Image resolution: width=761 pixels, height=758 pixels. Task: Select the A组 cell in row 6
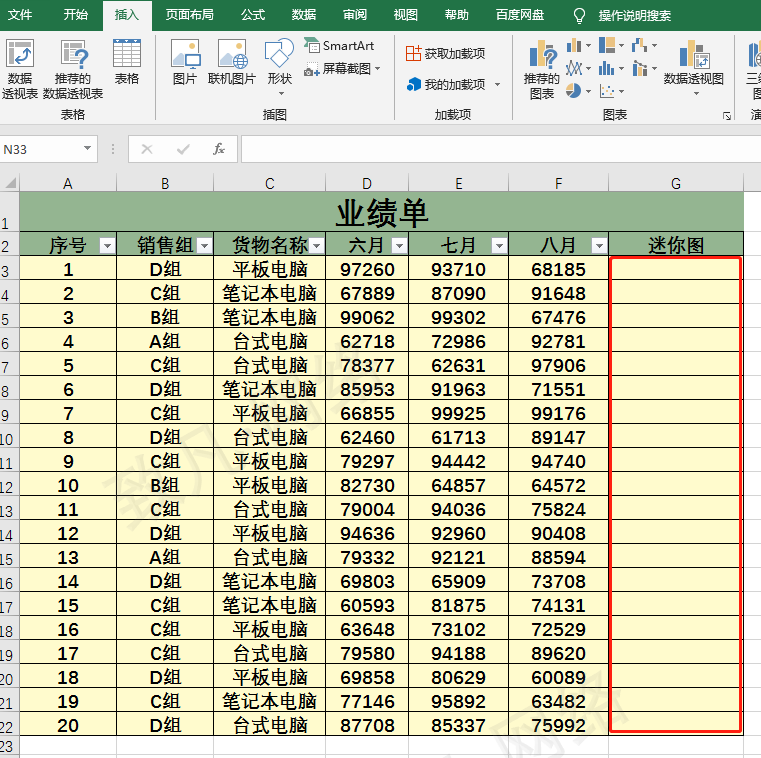coord(165,341)
